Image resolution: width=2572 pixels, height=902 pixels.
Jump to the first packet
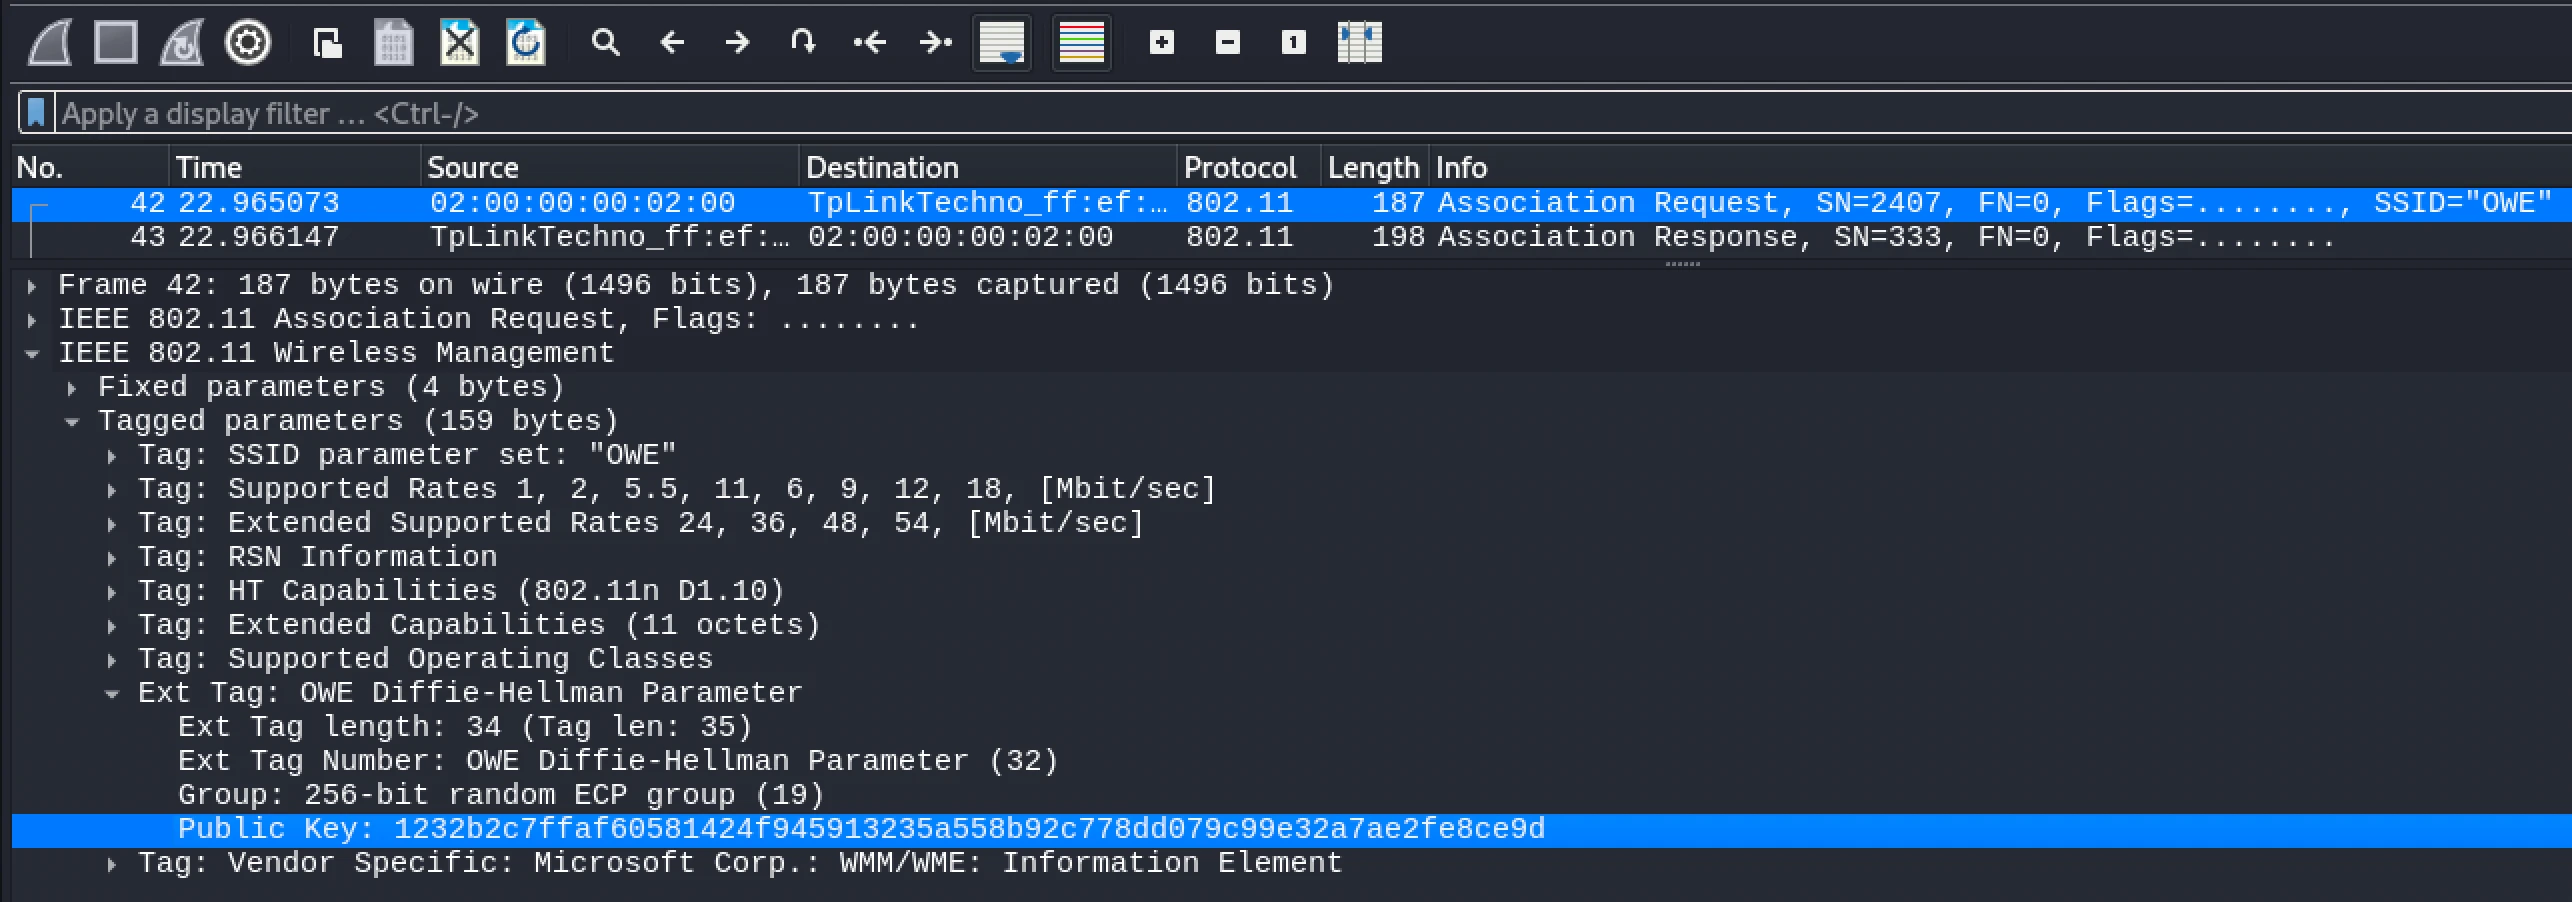coord(869,43)
